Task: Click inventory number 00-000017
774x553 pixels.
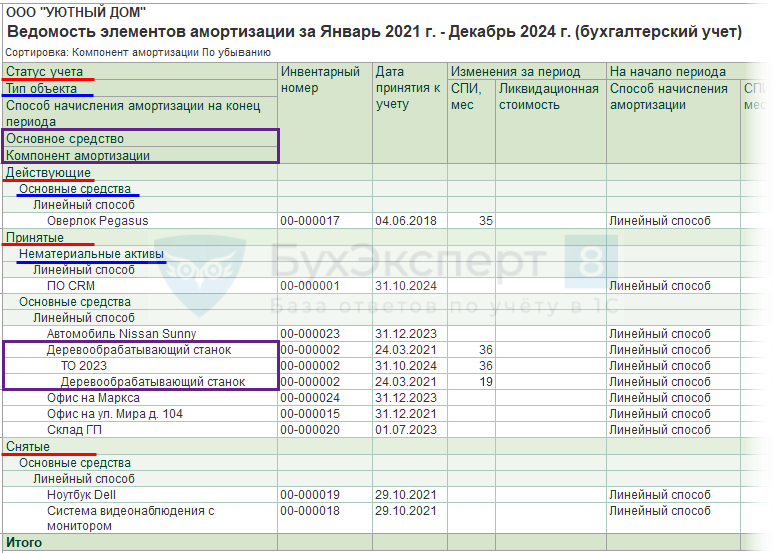Action: click(x=310, y=221)
